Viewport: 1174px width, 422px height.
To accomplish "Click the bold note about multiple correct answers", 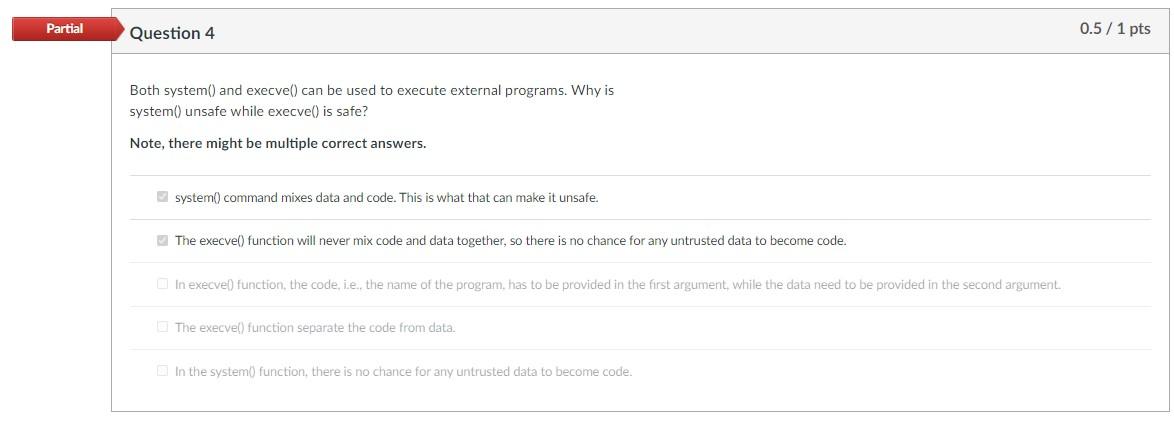I will click(278, 144).
